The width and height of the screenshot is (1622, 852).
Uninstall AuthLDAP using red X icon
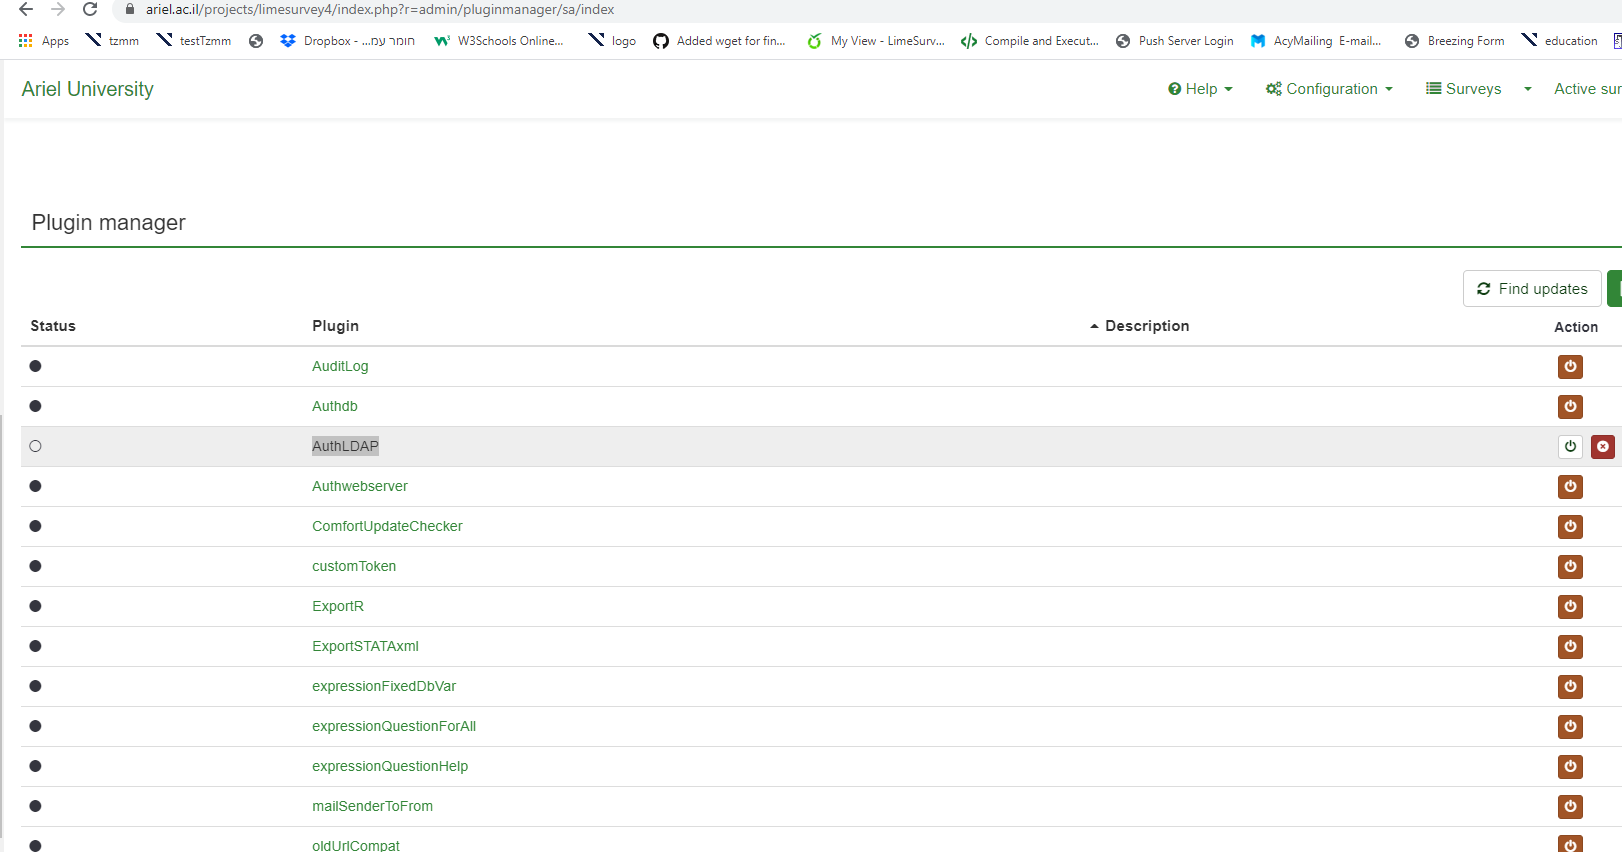[x=1602, y=447]
